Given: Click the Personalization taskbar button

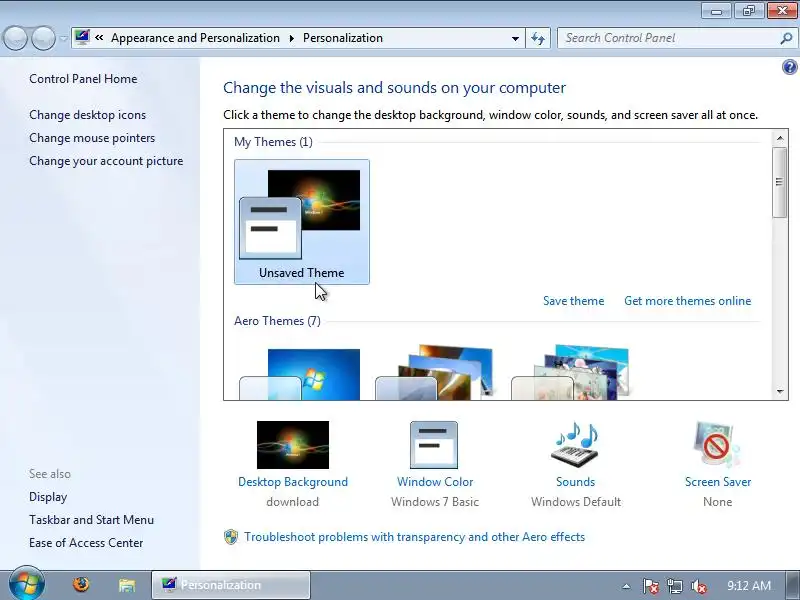Looking at the screenshot, I should click(231, 585).
